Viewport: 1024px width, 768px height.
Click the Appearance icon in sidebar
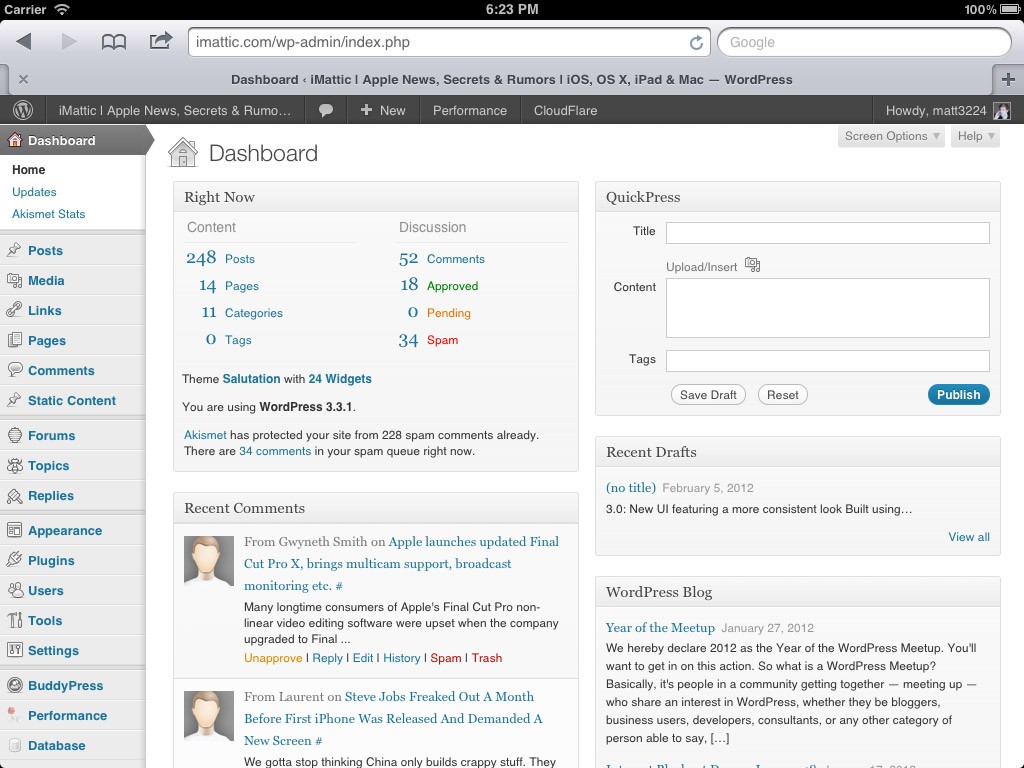(14, 530)
